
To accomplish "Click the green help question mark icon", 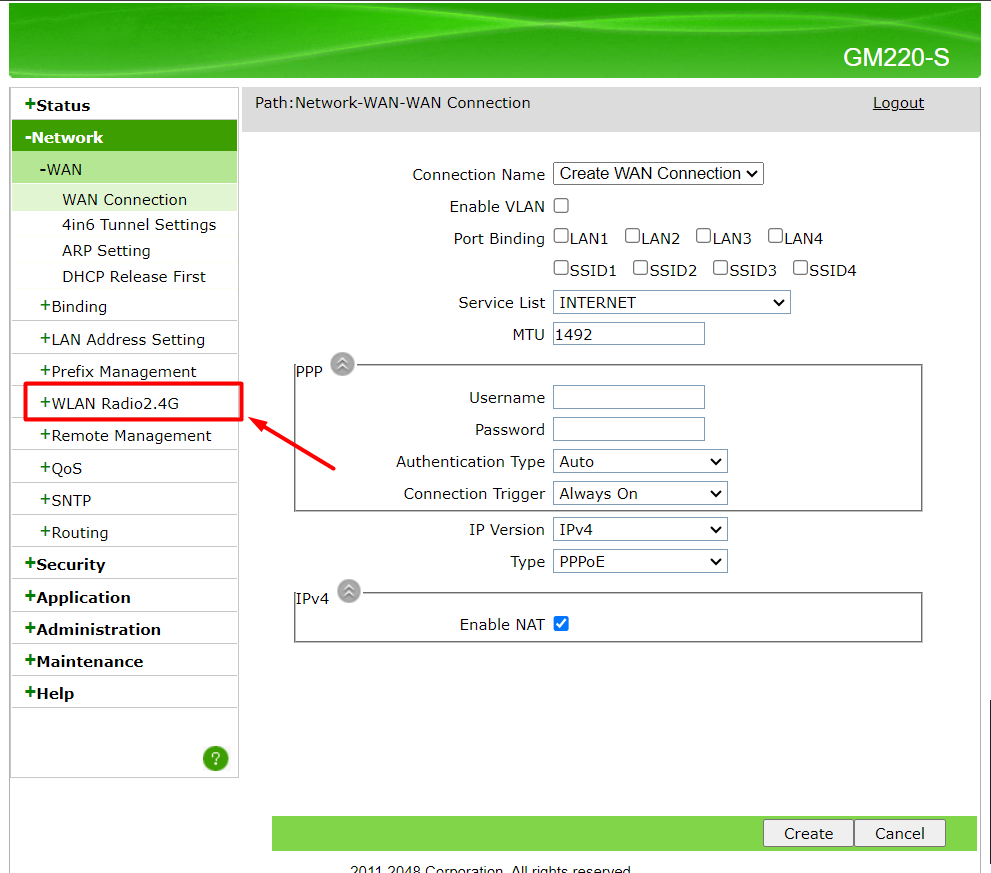I will [x=215, y=758].
